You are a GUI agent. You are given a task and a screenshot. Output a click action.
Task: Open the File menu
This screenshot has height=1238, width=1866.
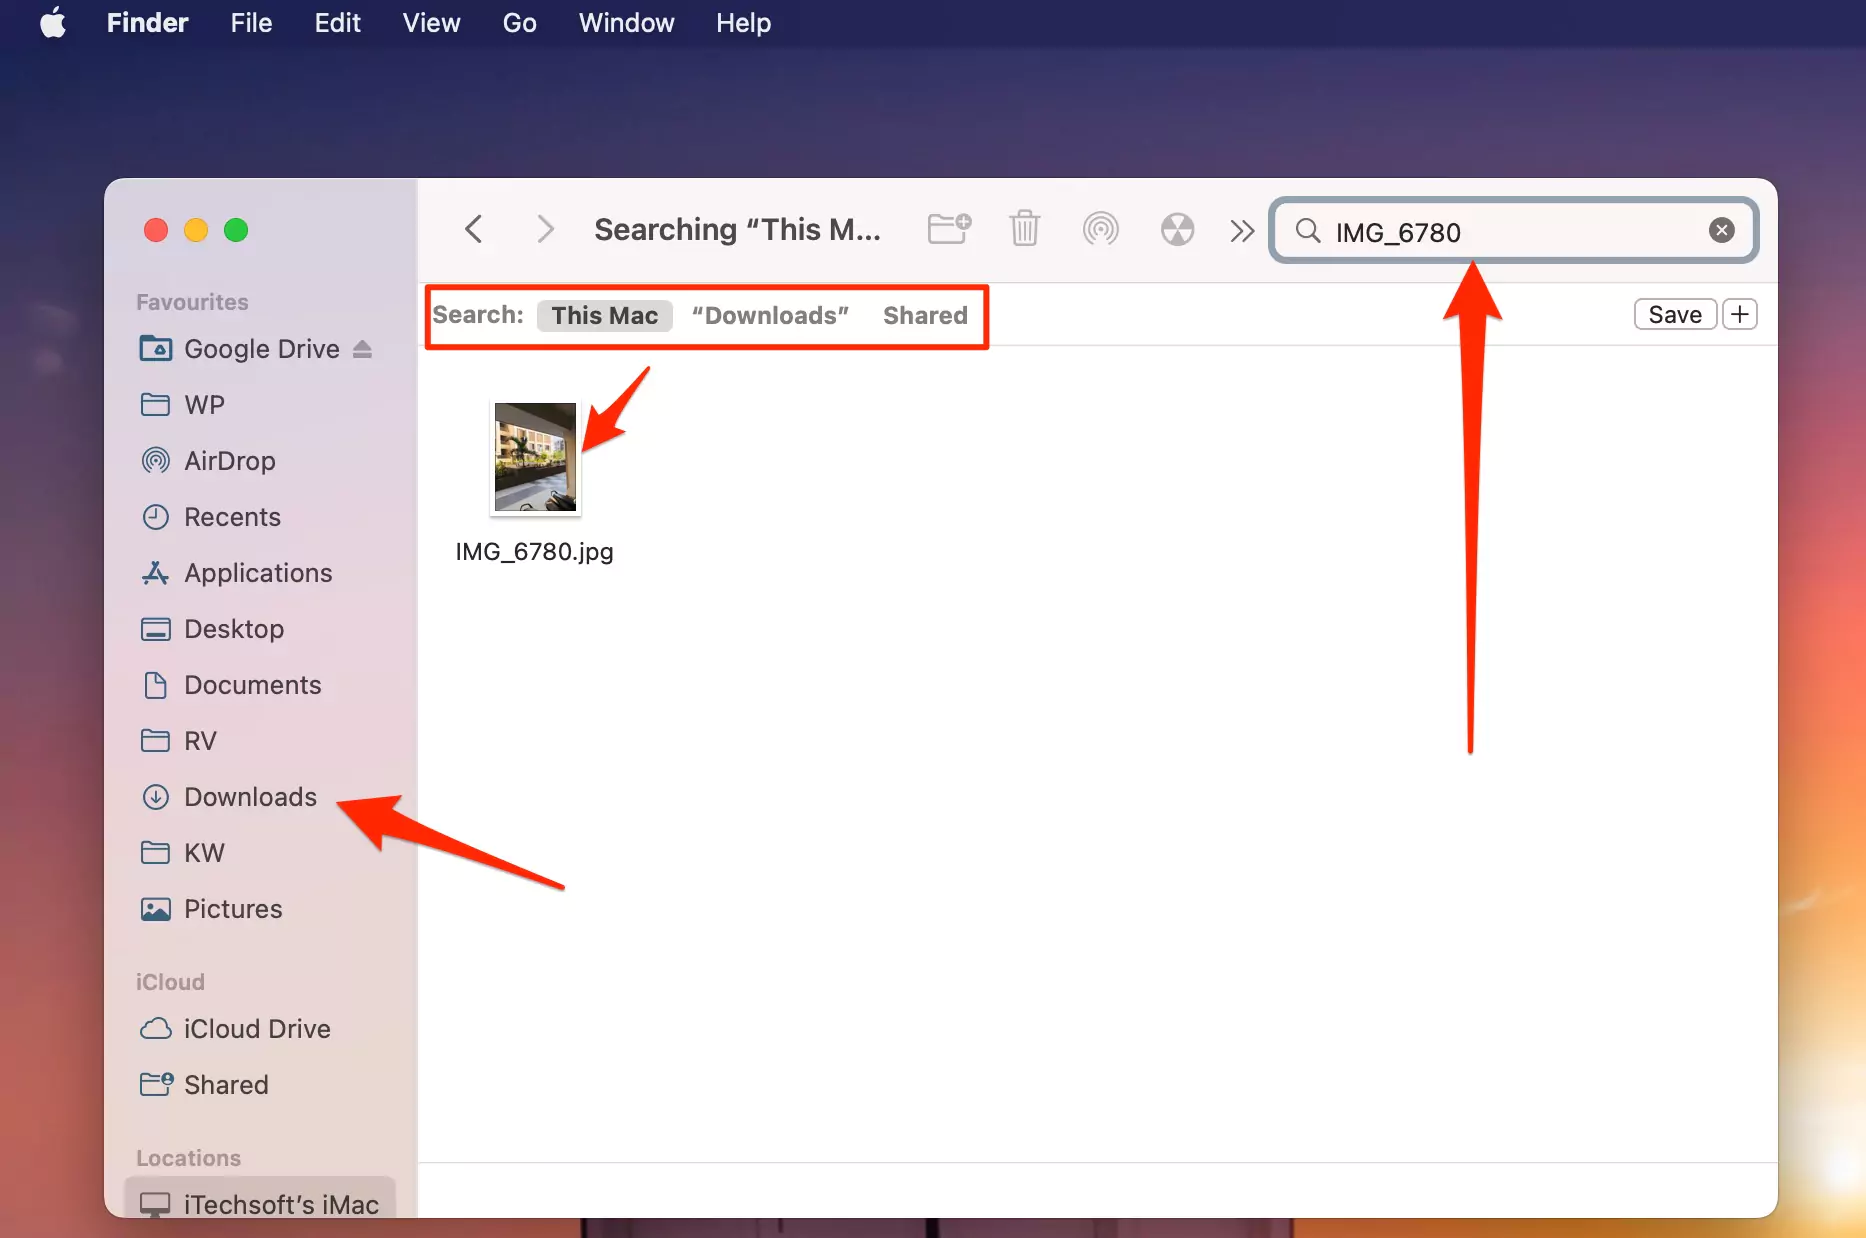251,22
